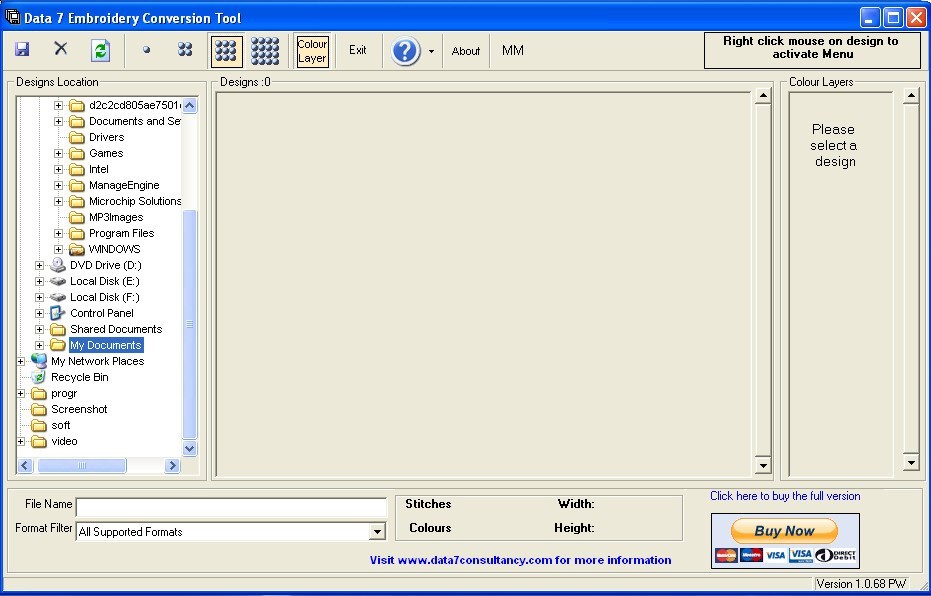Expand the Games folder node

tap(58, 153)
